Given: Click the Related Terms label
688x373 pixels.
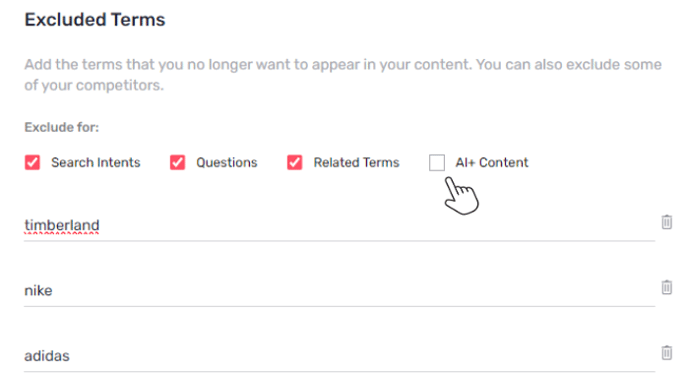Looking at the screenshot, I should click(356, 162).
